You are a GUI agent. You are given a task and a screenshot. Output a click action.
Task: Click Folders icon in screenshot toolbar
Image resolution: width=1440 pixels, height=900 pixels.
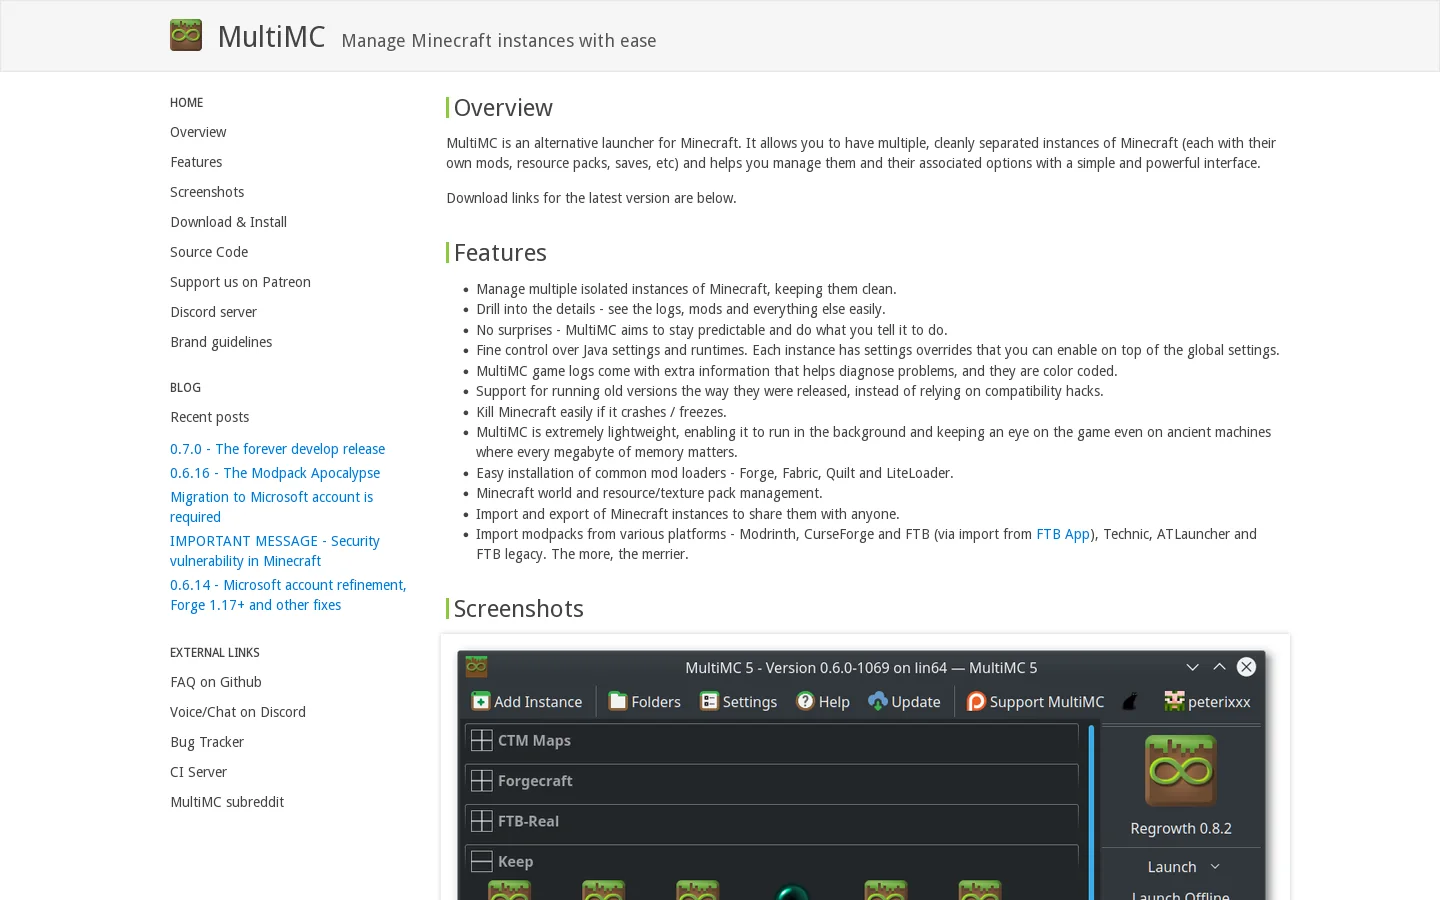(618, 701)
